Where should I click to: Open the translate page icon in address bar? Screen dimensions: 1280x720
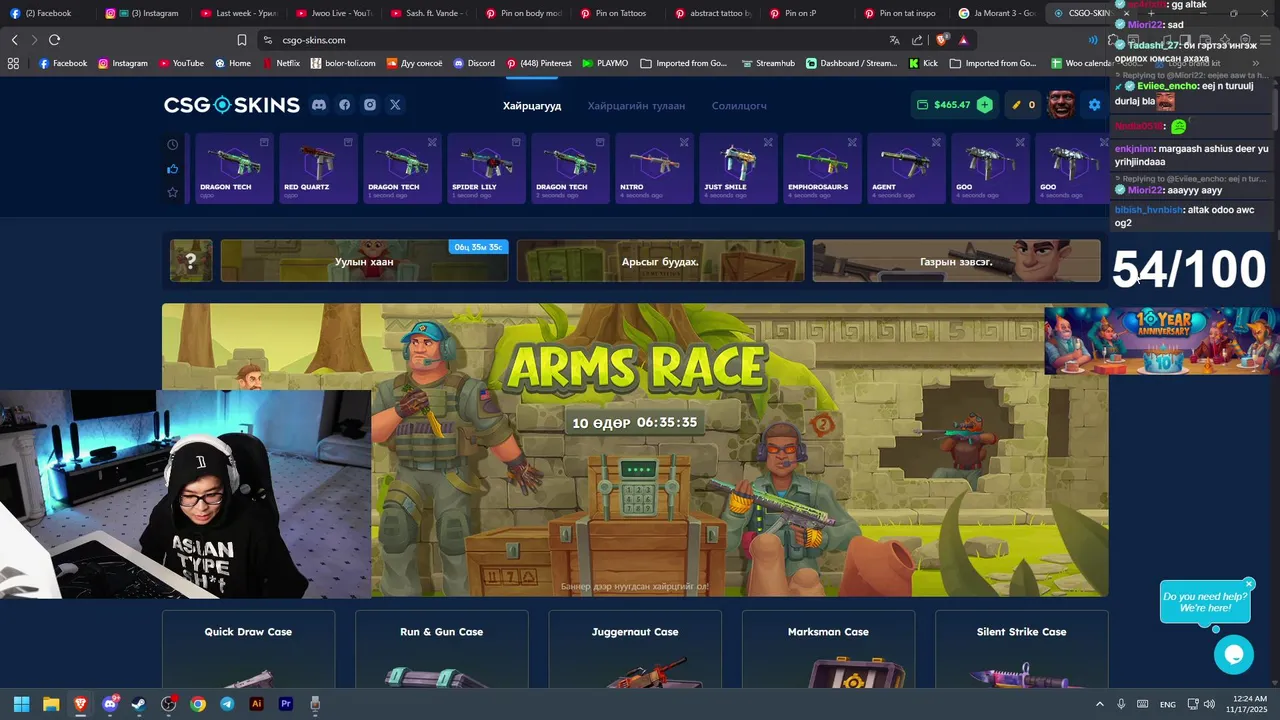894,40
